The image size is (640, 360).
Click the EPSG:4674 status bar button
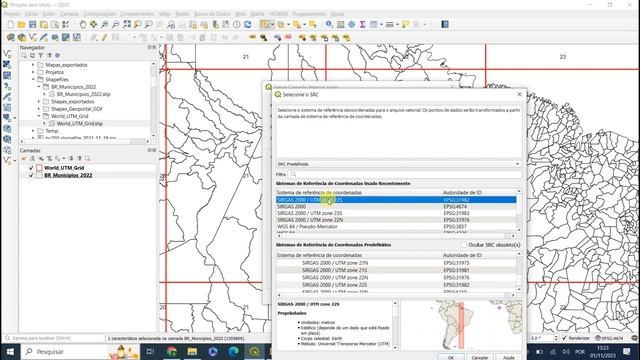(609, 338)
